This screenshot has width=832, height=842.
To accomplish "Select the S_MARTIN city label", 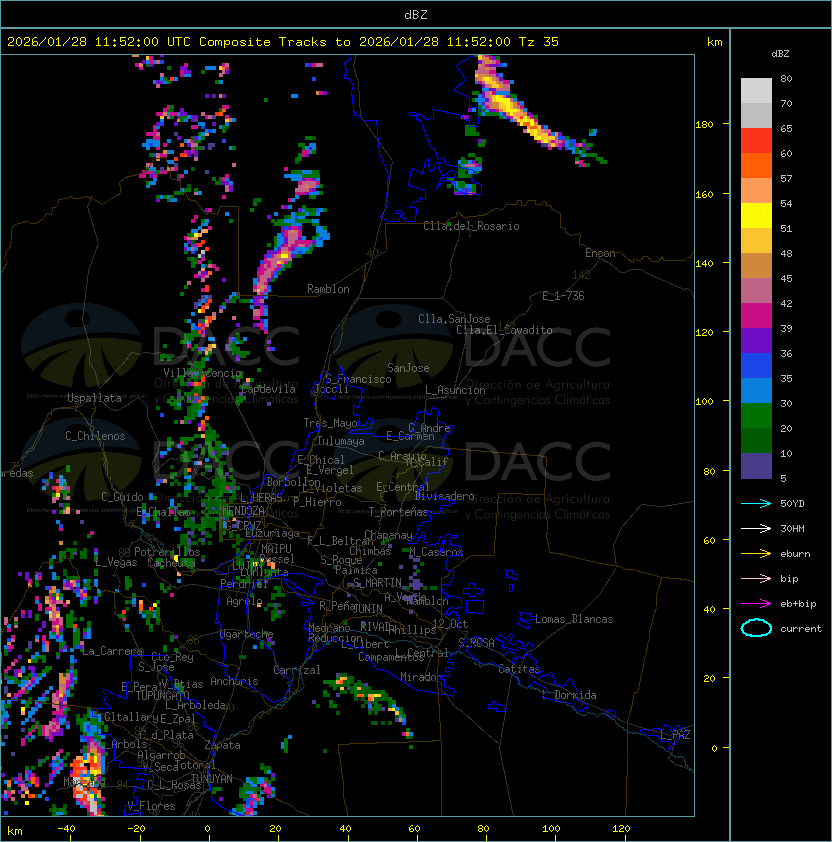I will (x=377, y=583).
